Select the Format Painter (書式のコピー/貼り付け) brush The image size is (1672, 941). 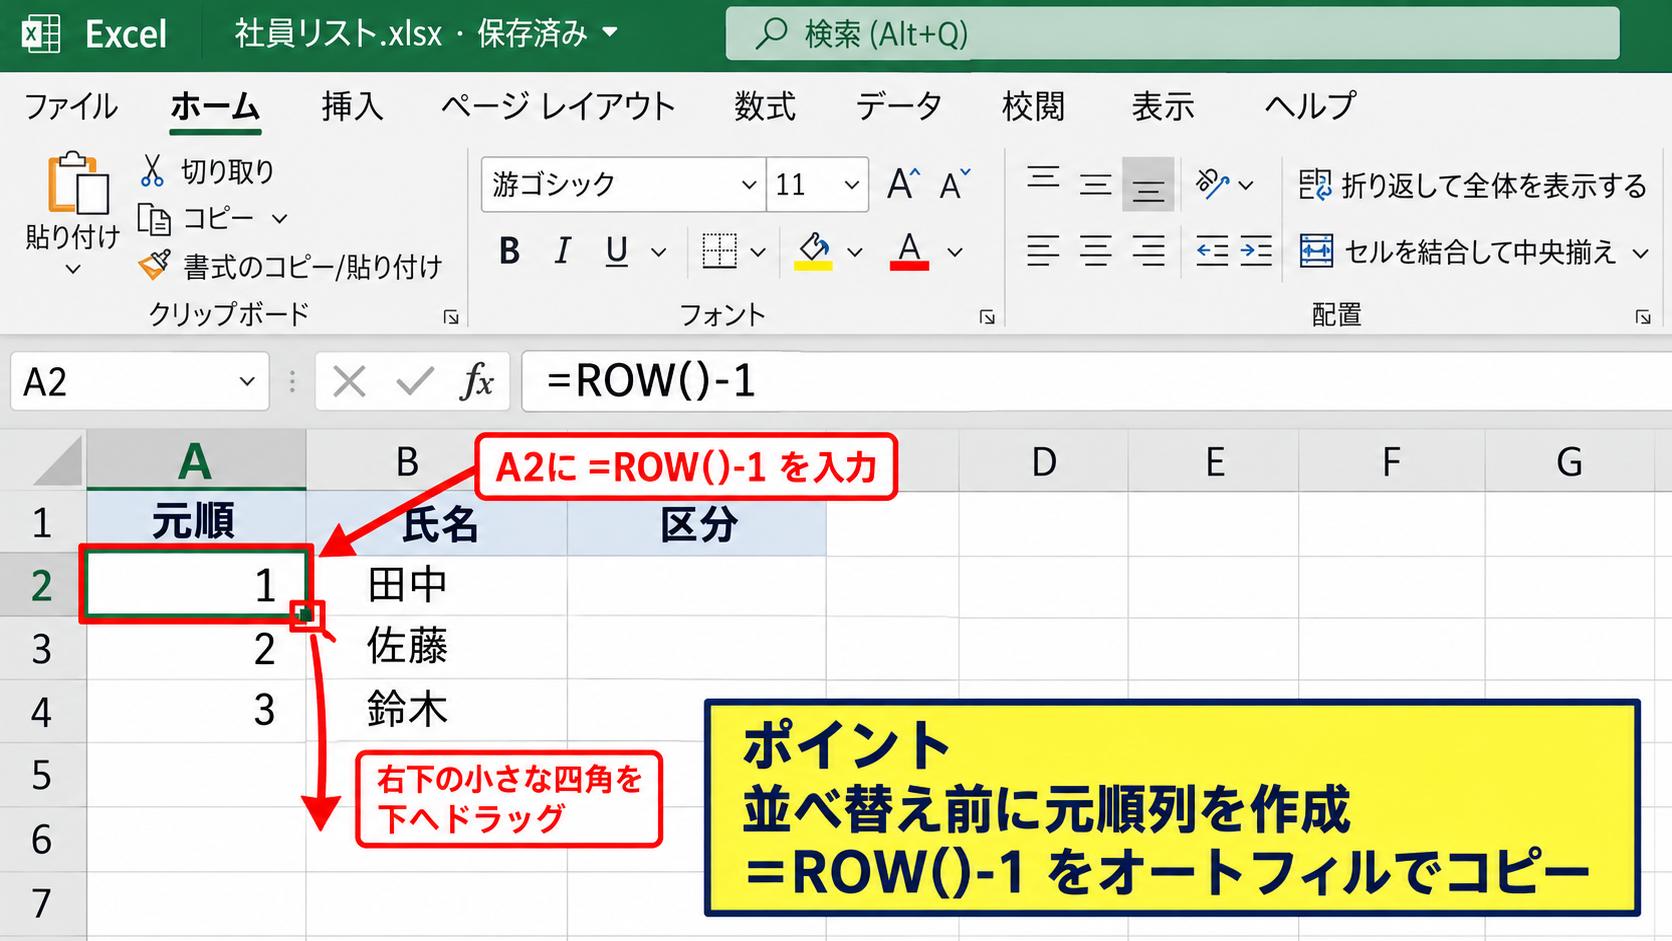pyautogui.click(x=154, y=265)
